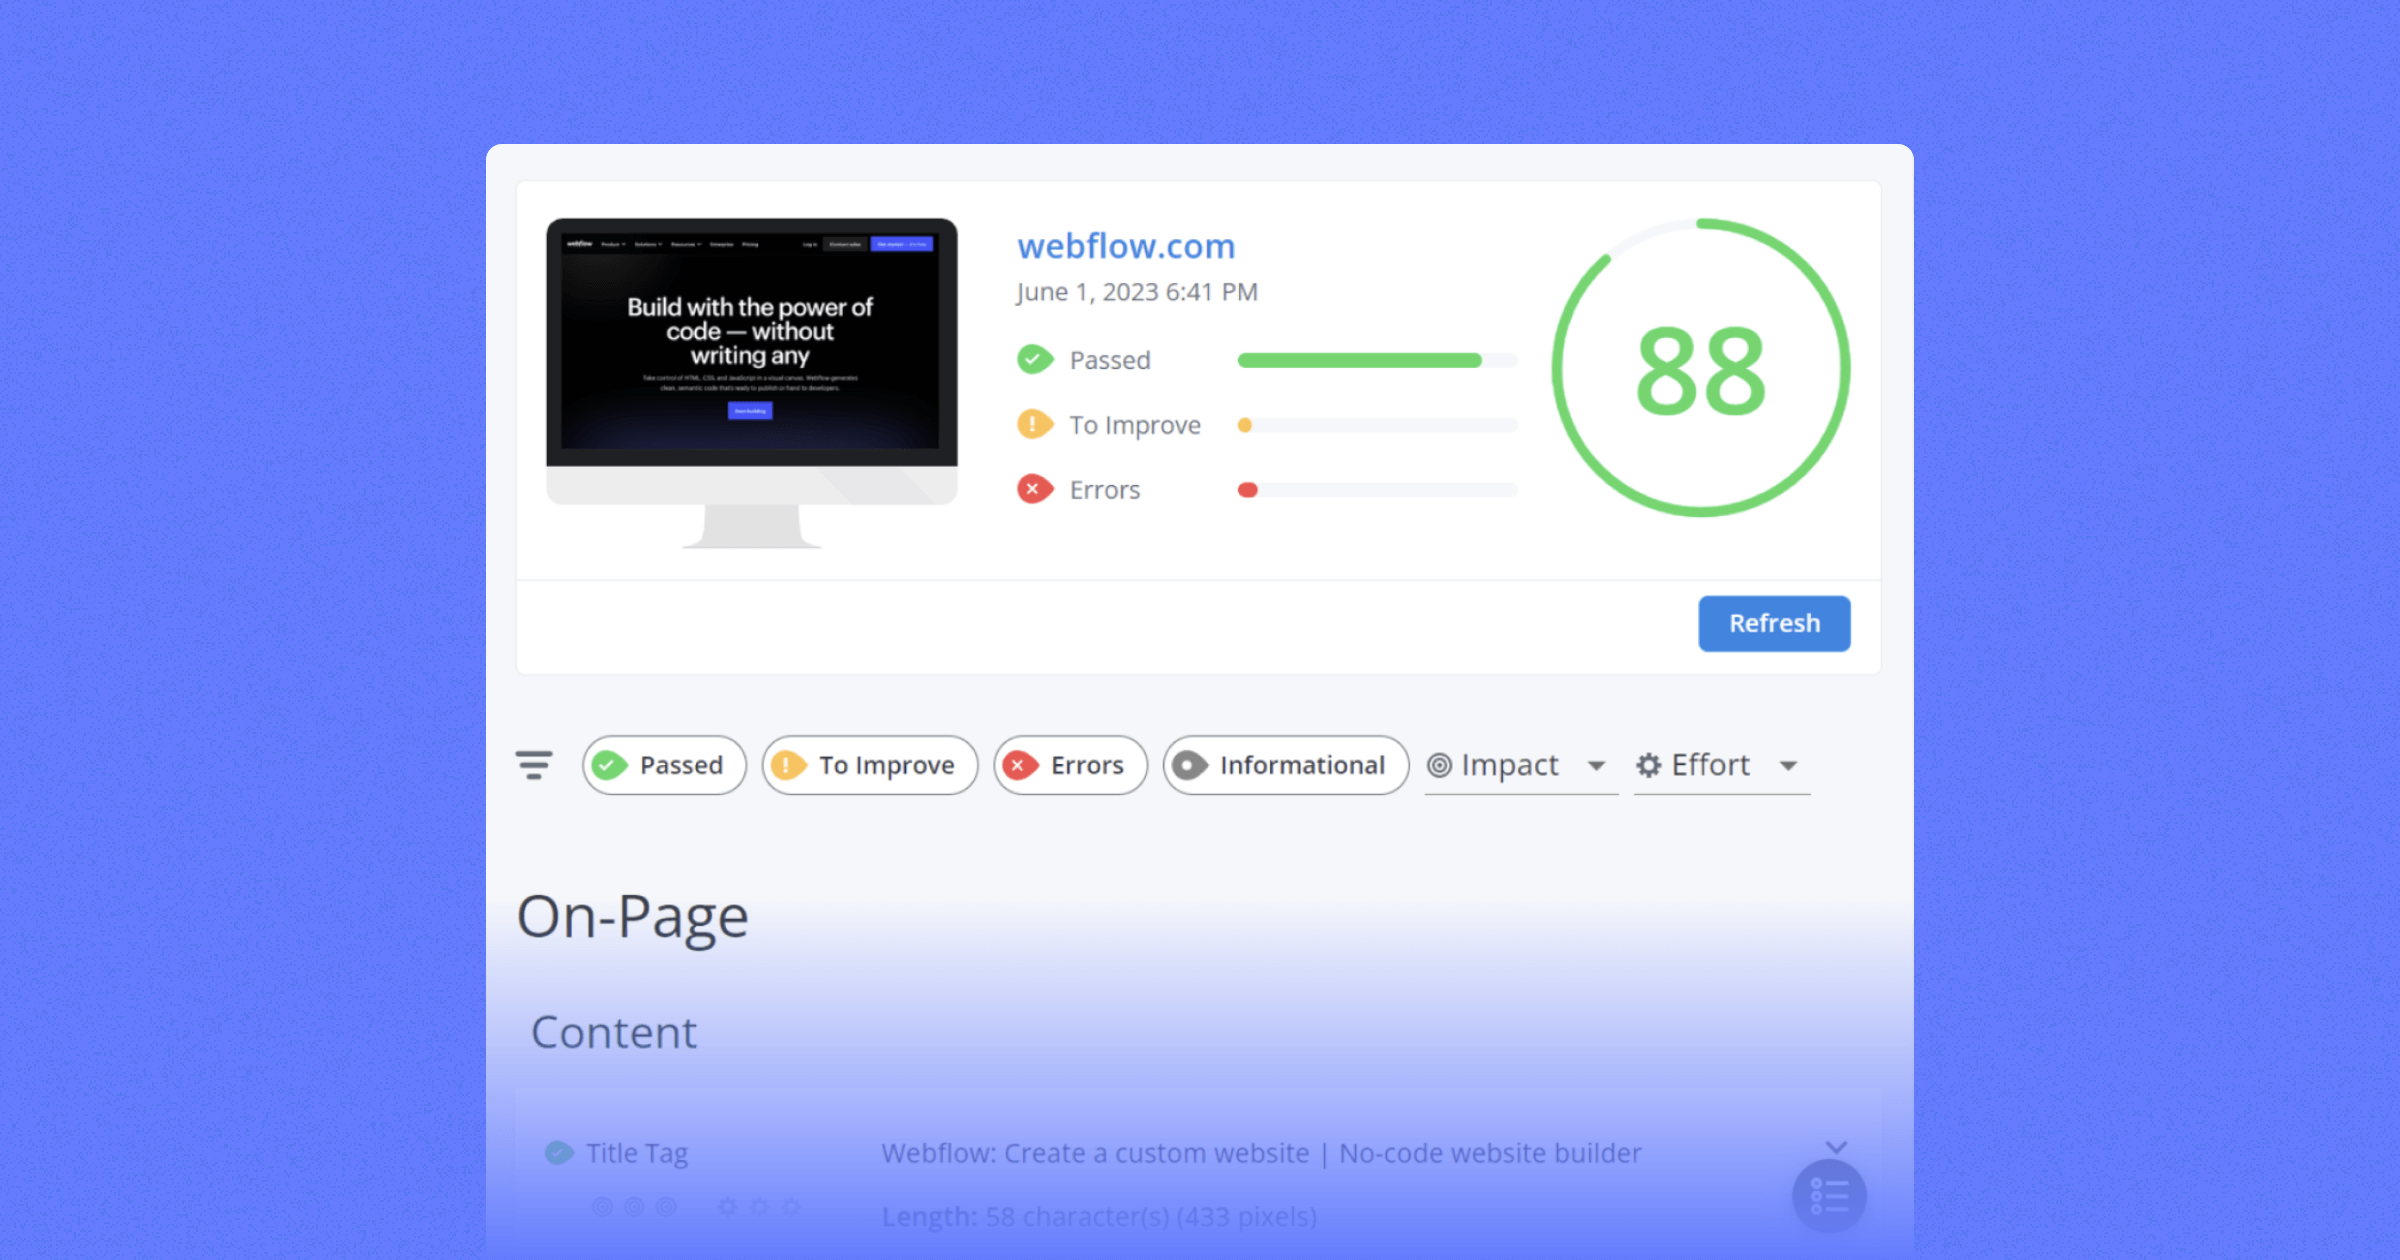
Task: Click the Impact target icon
Action: [1439, 765]
